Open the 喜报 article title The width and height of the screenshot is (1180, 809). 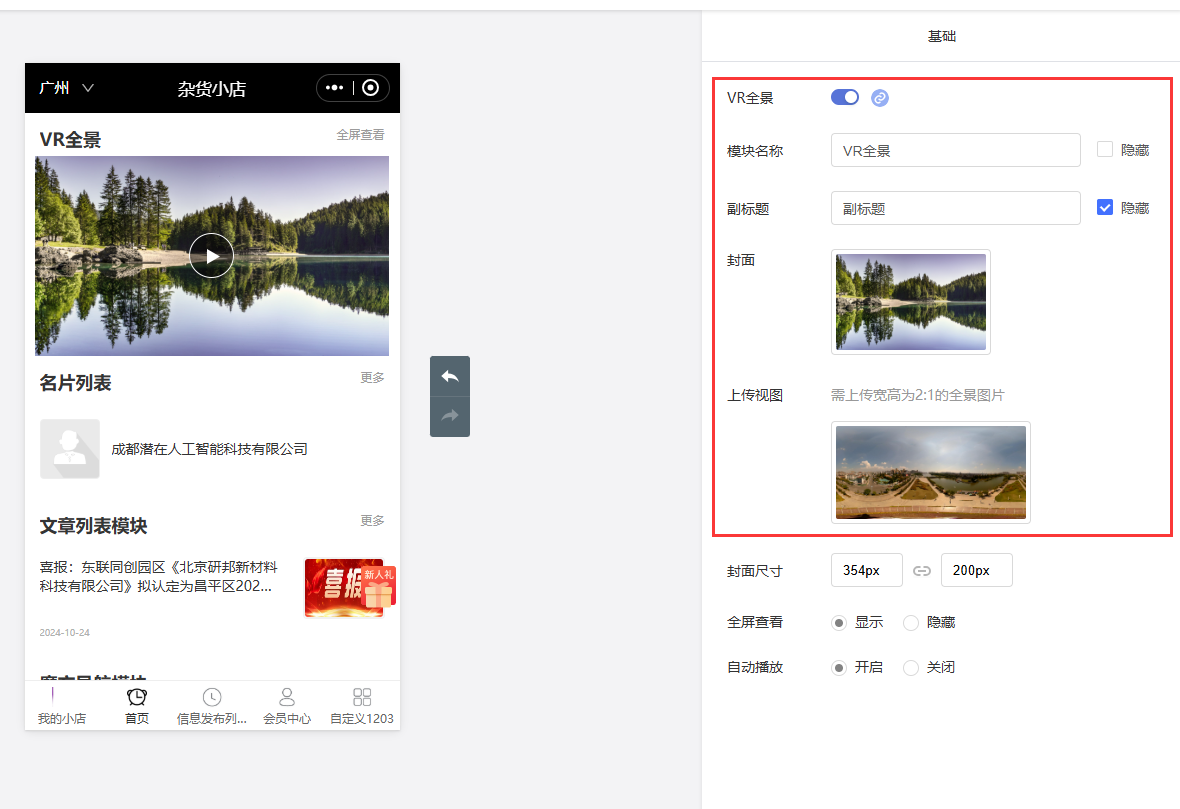[x=158, y=576]
